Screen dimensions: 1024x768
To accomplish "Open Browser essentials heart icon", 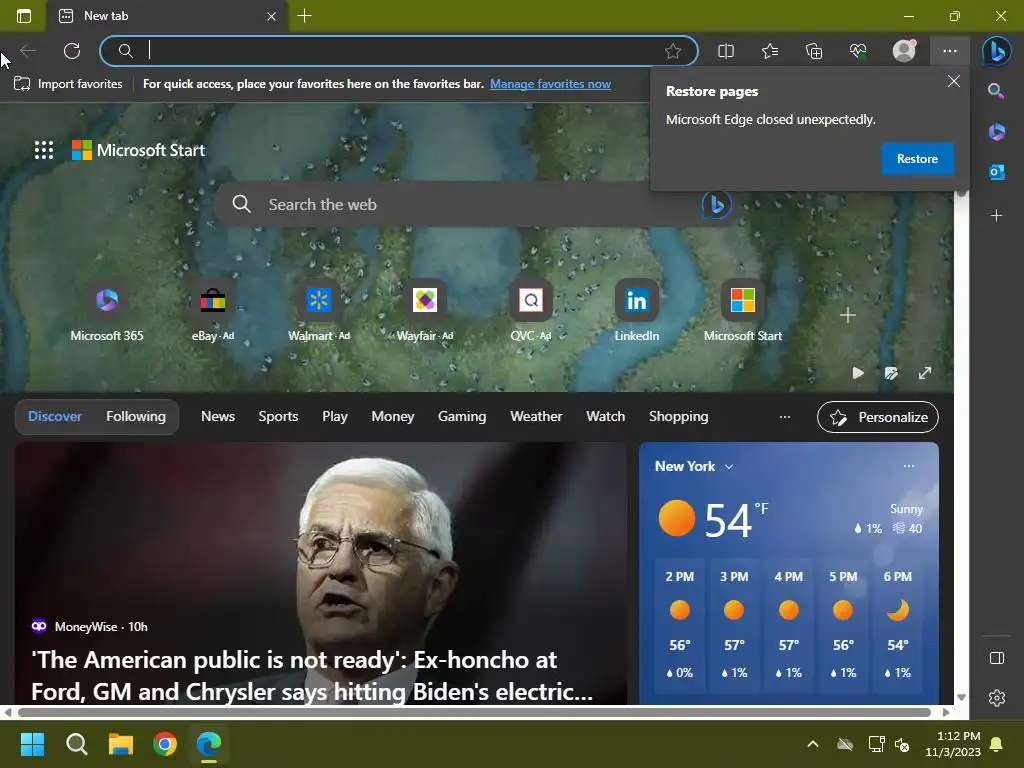I will pyautogui.click(x=858, y=51).
